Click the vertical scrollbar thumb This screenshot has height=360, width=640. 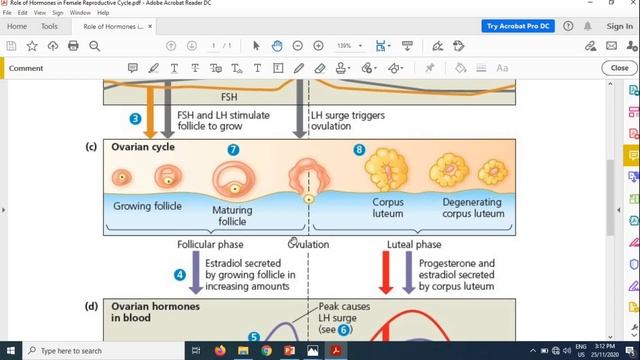pos(610,197)
